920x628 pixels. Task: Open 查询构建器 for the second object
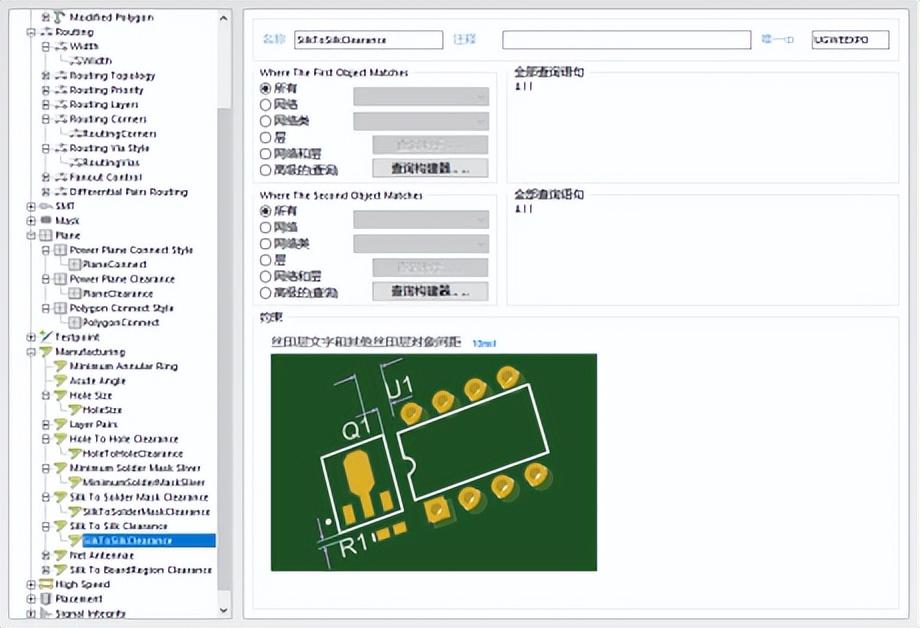[x=430, y=292]
